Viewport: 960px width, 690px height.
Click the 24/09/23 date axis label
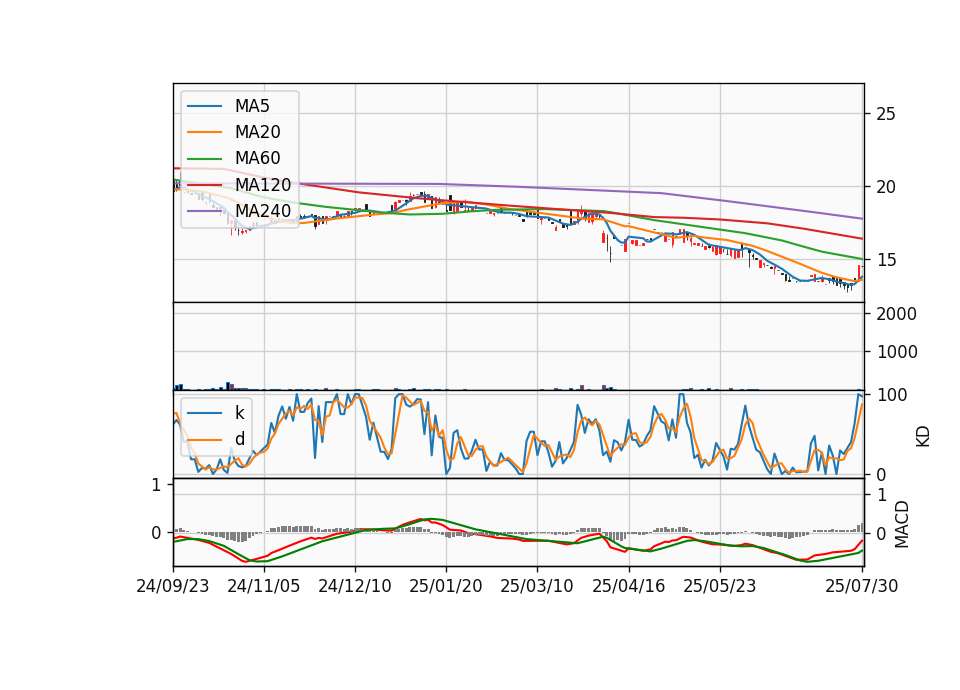(173, 586)
